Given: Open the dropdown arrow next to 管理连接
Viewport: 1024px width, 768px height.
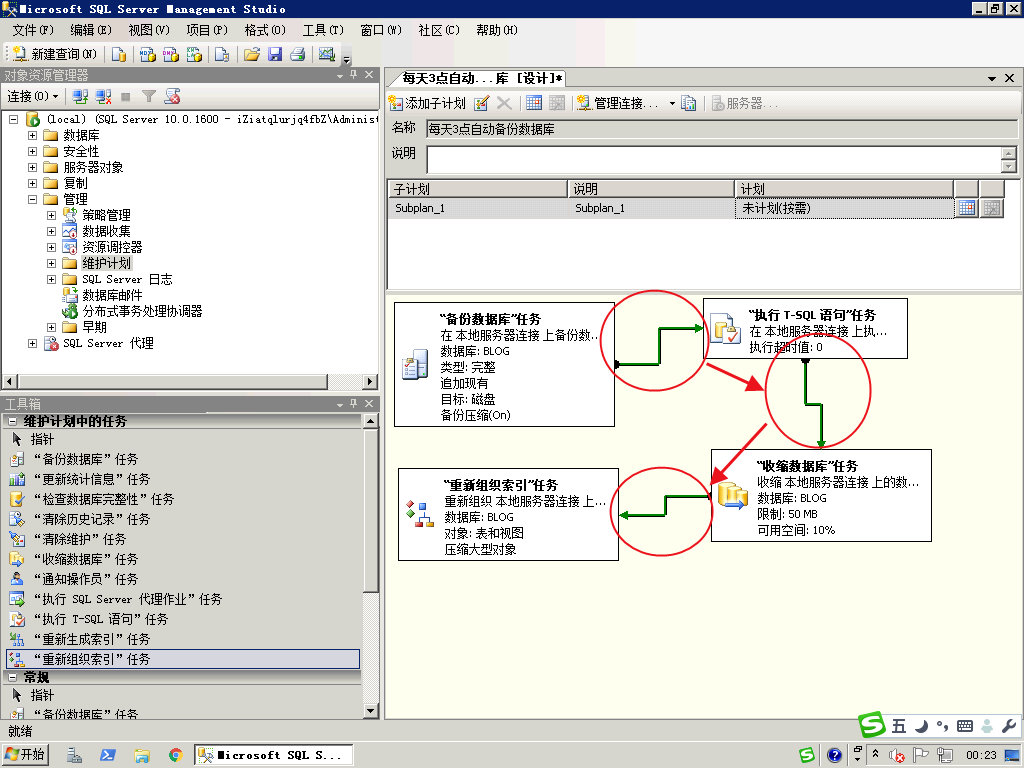Looking at the screenshot, I should (x=672, y=103).
